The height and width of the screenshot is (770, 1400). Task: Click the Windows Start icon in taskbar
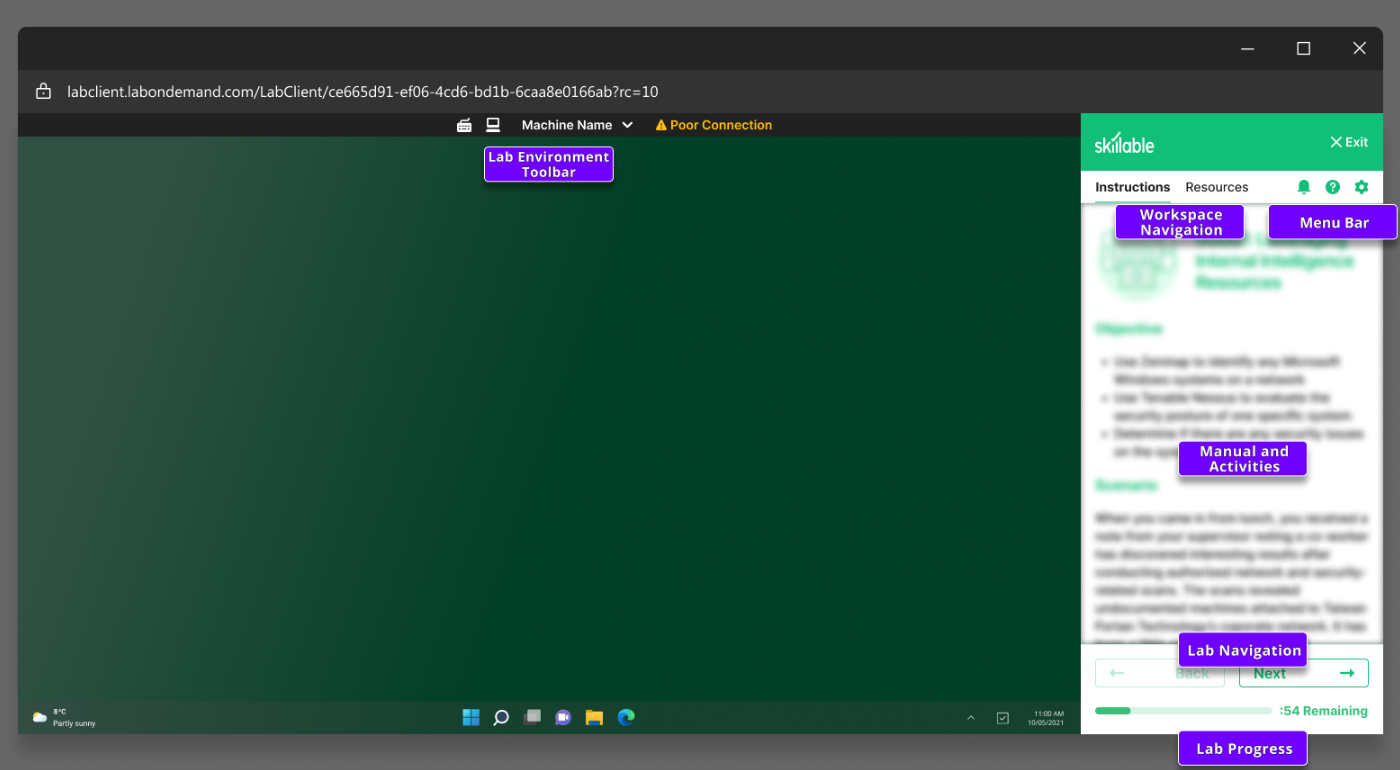click(x=471, y=717)
